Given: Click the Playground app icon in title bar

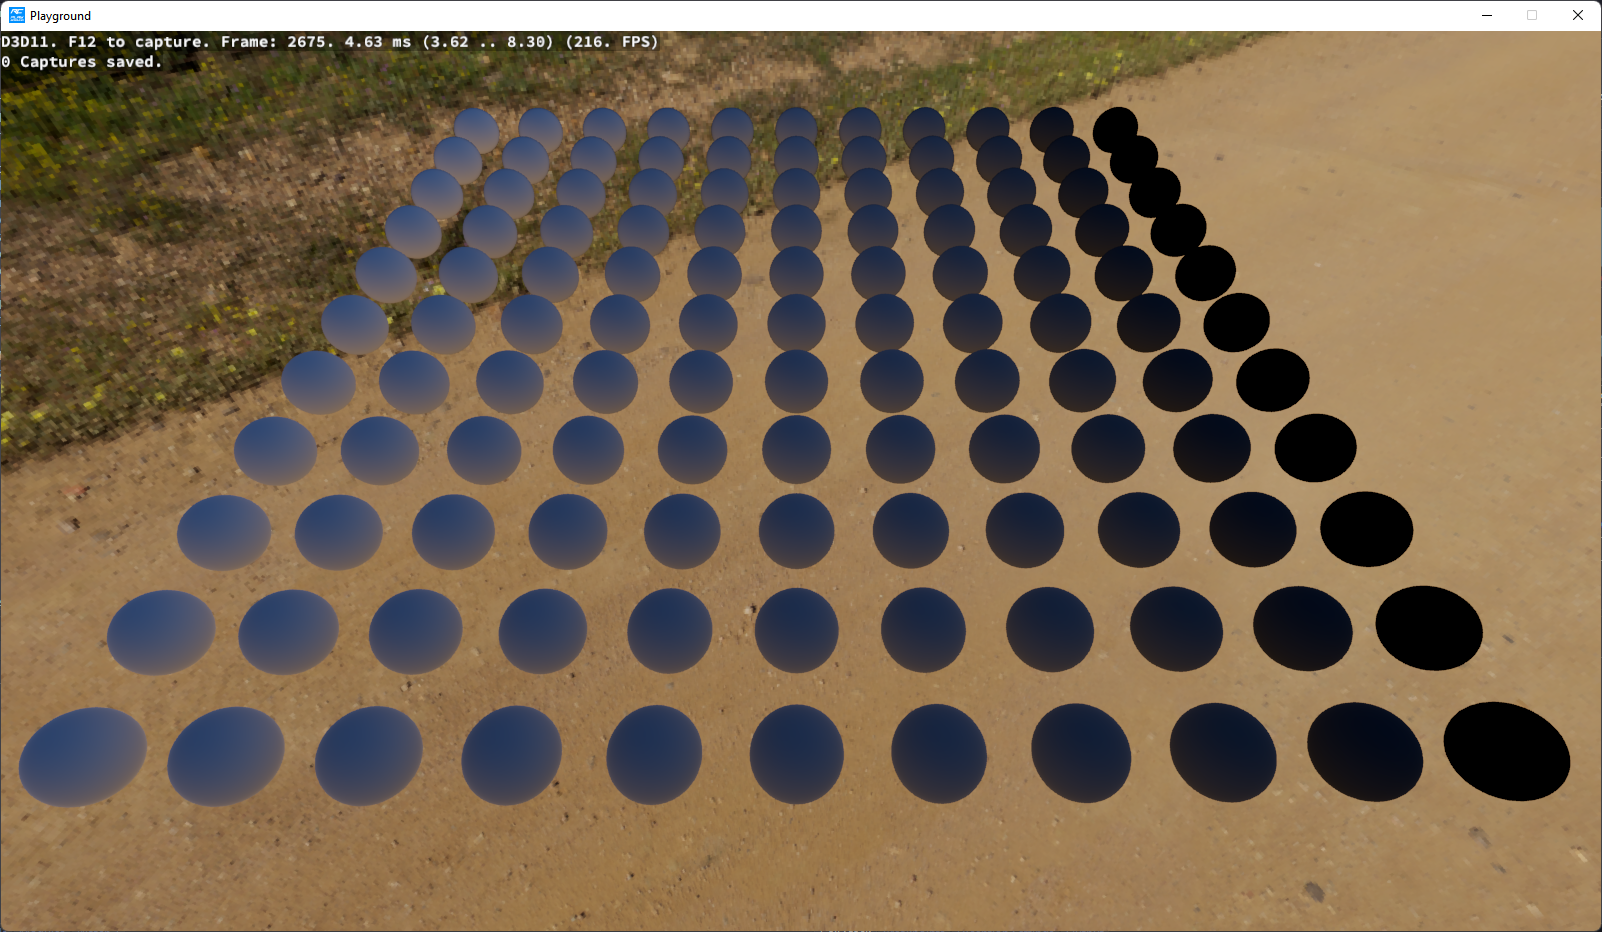Looking at the screenshot, I should [x=17, y=15].
